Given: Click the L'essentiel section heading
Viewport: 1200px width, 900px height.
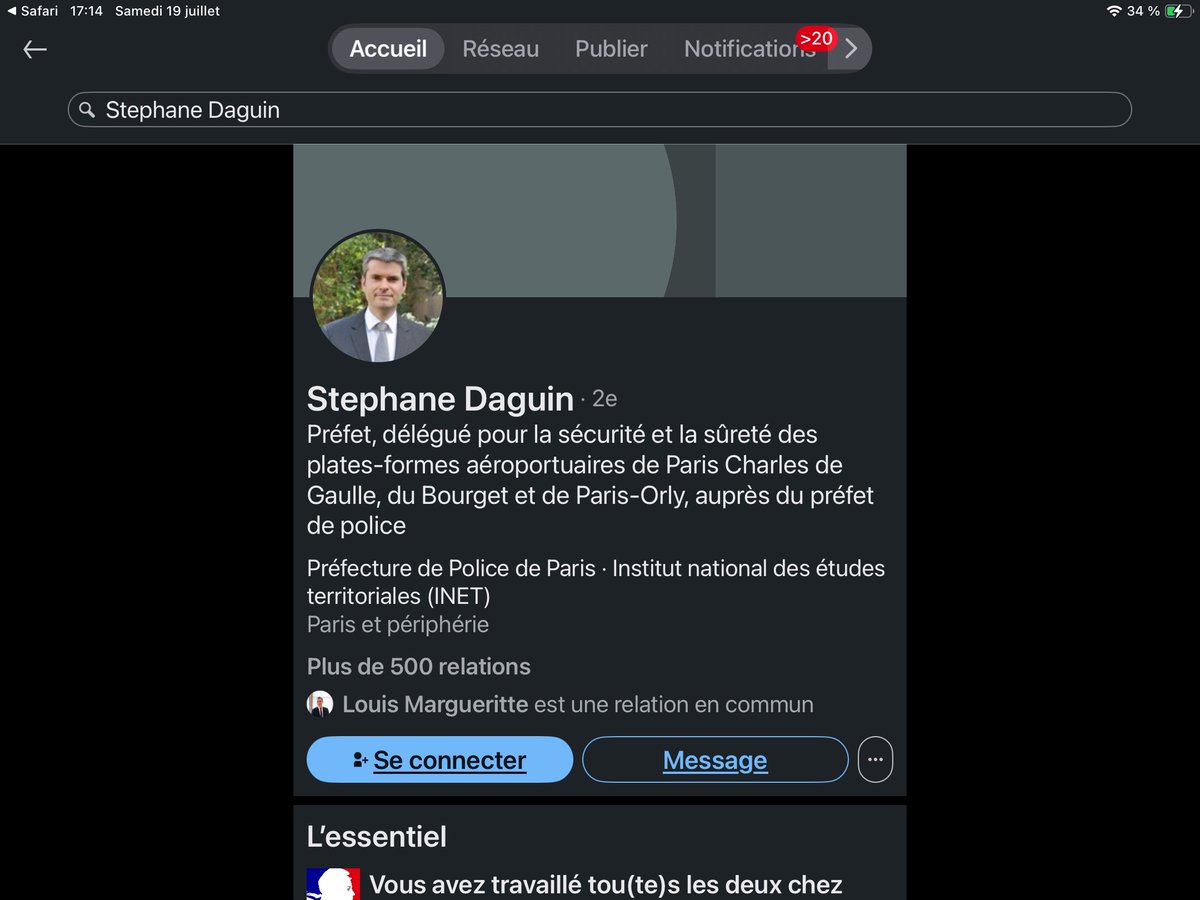Looking at the screenshot, I should pyautogui.click(x=377, y=836).
